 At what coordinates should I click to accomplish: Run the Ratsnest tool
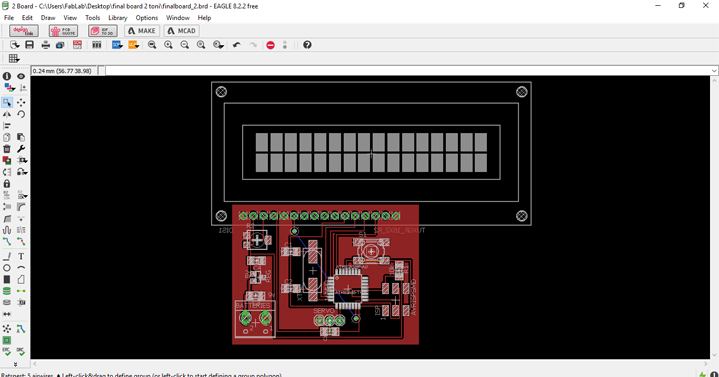[7, 329]
